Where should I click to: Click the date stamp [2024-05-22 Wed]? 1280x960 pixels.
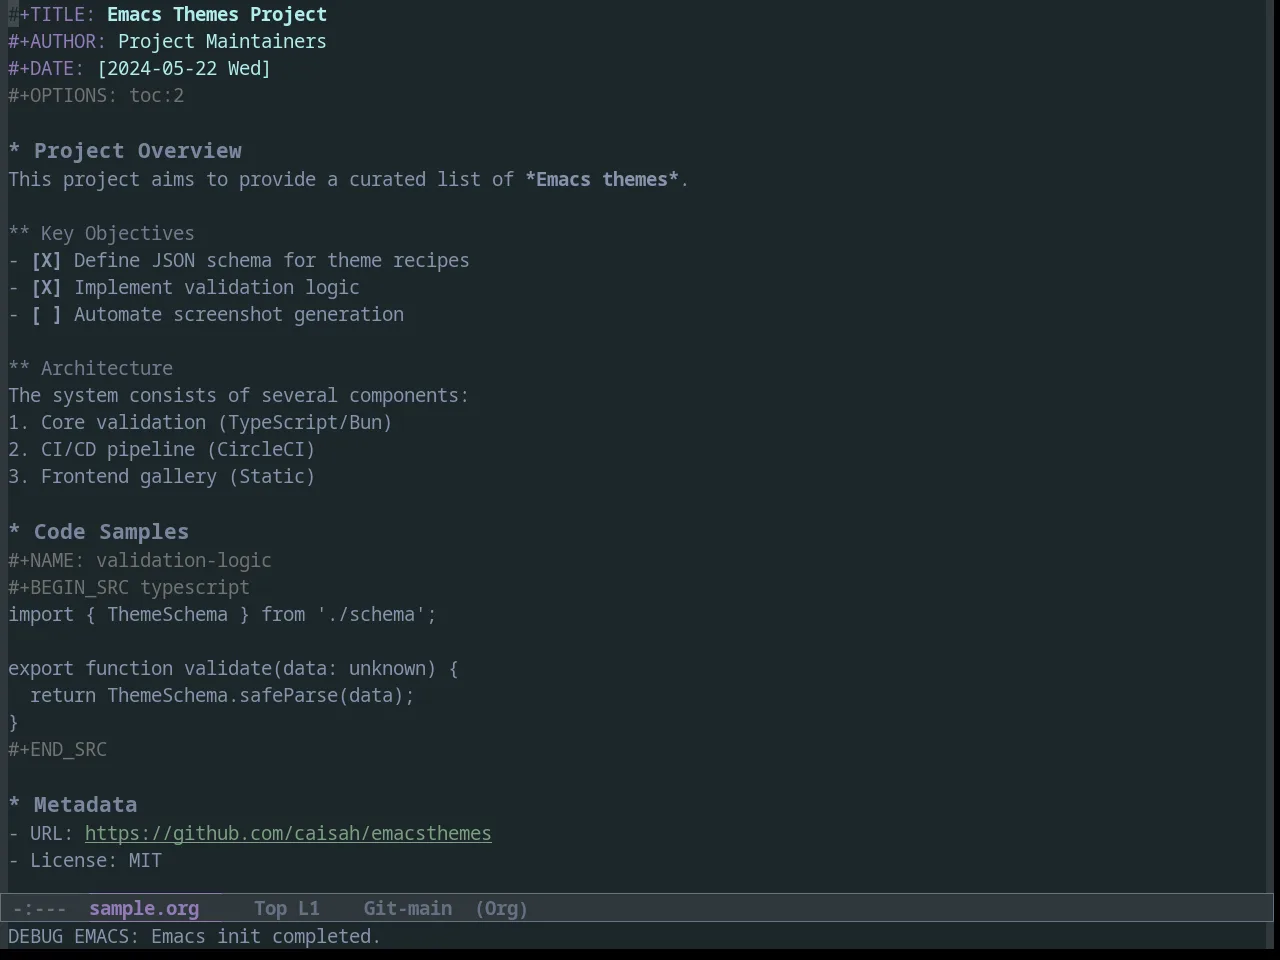tap(184, 69)
